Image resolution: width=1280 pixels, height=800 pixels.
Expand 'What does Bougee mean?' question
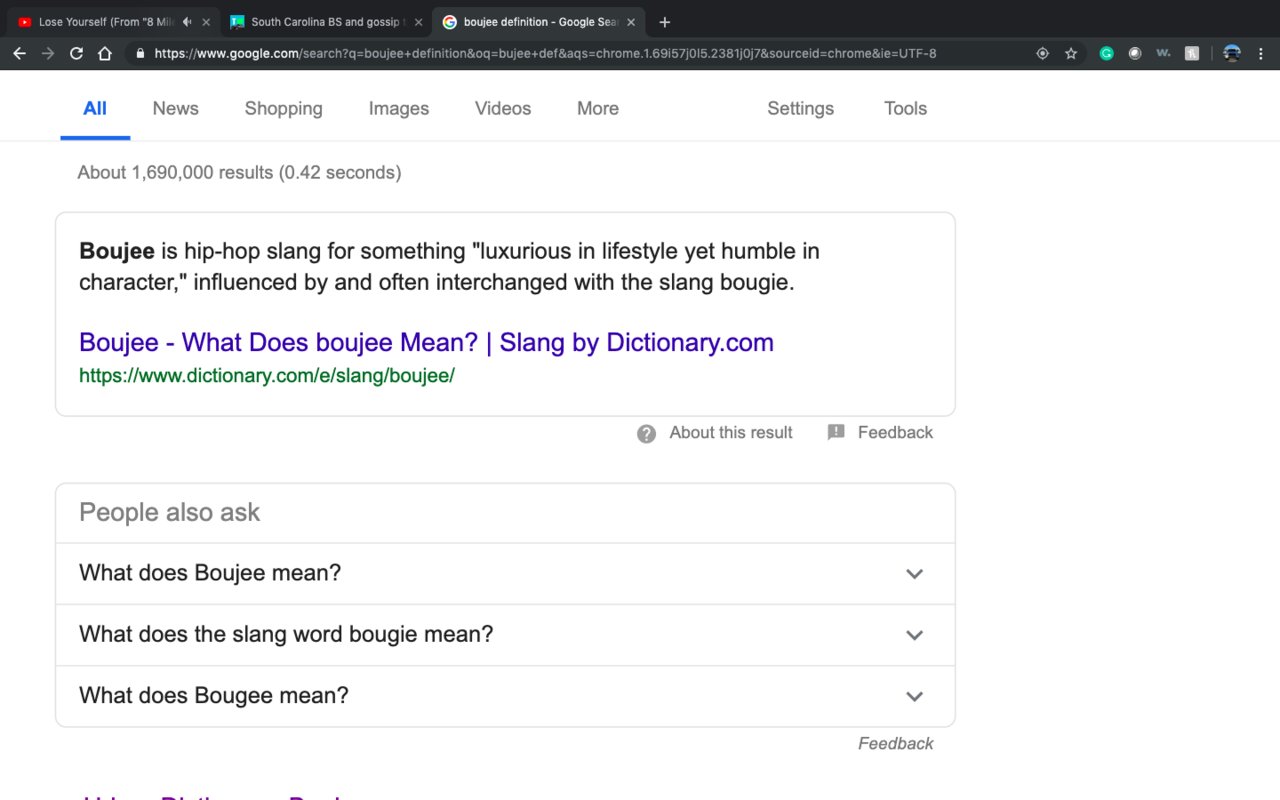[505, 696]
